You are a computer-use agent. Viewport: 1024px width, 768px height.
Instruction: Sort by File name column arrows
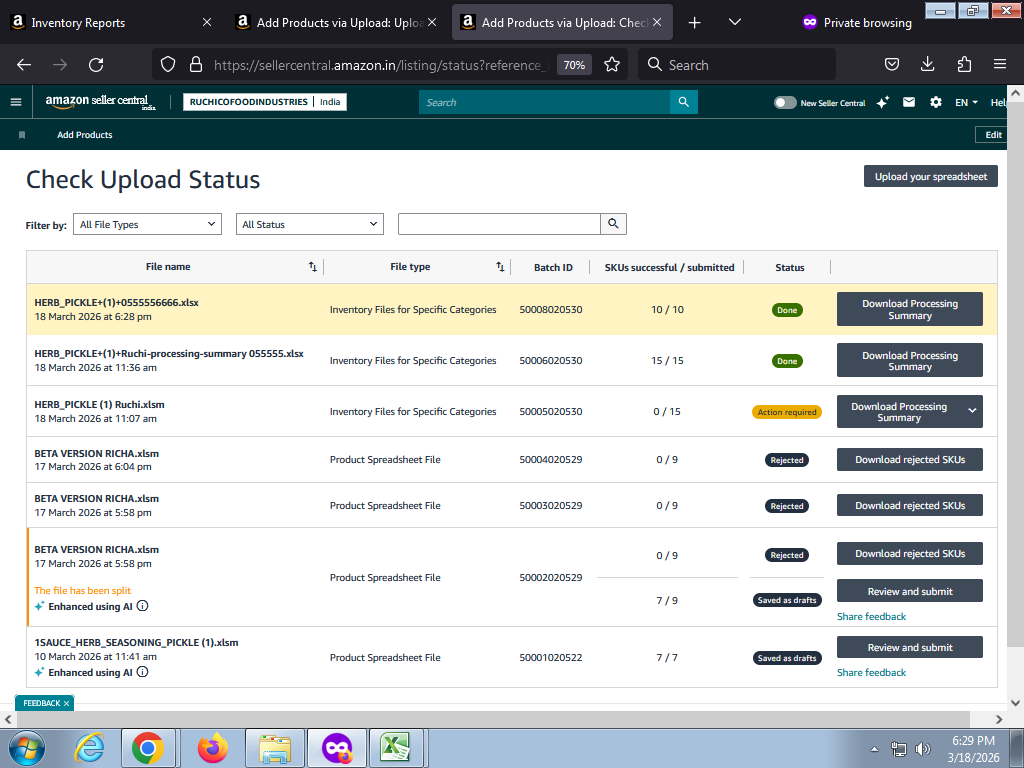(313, 266)
